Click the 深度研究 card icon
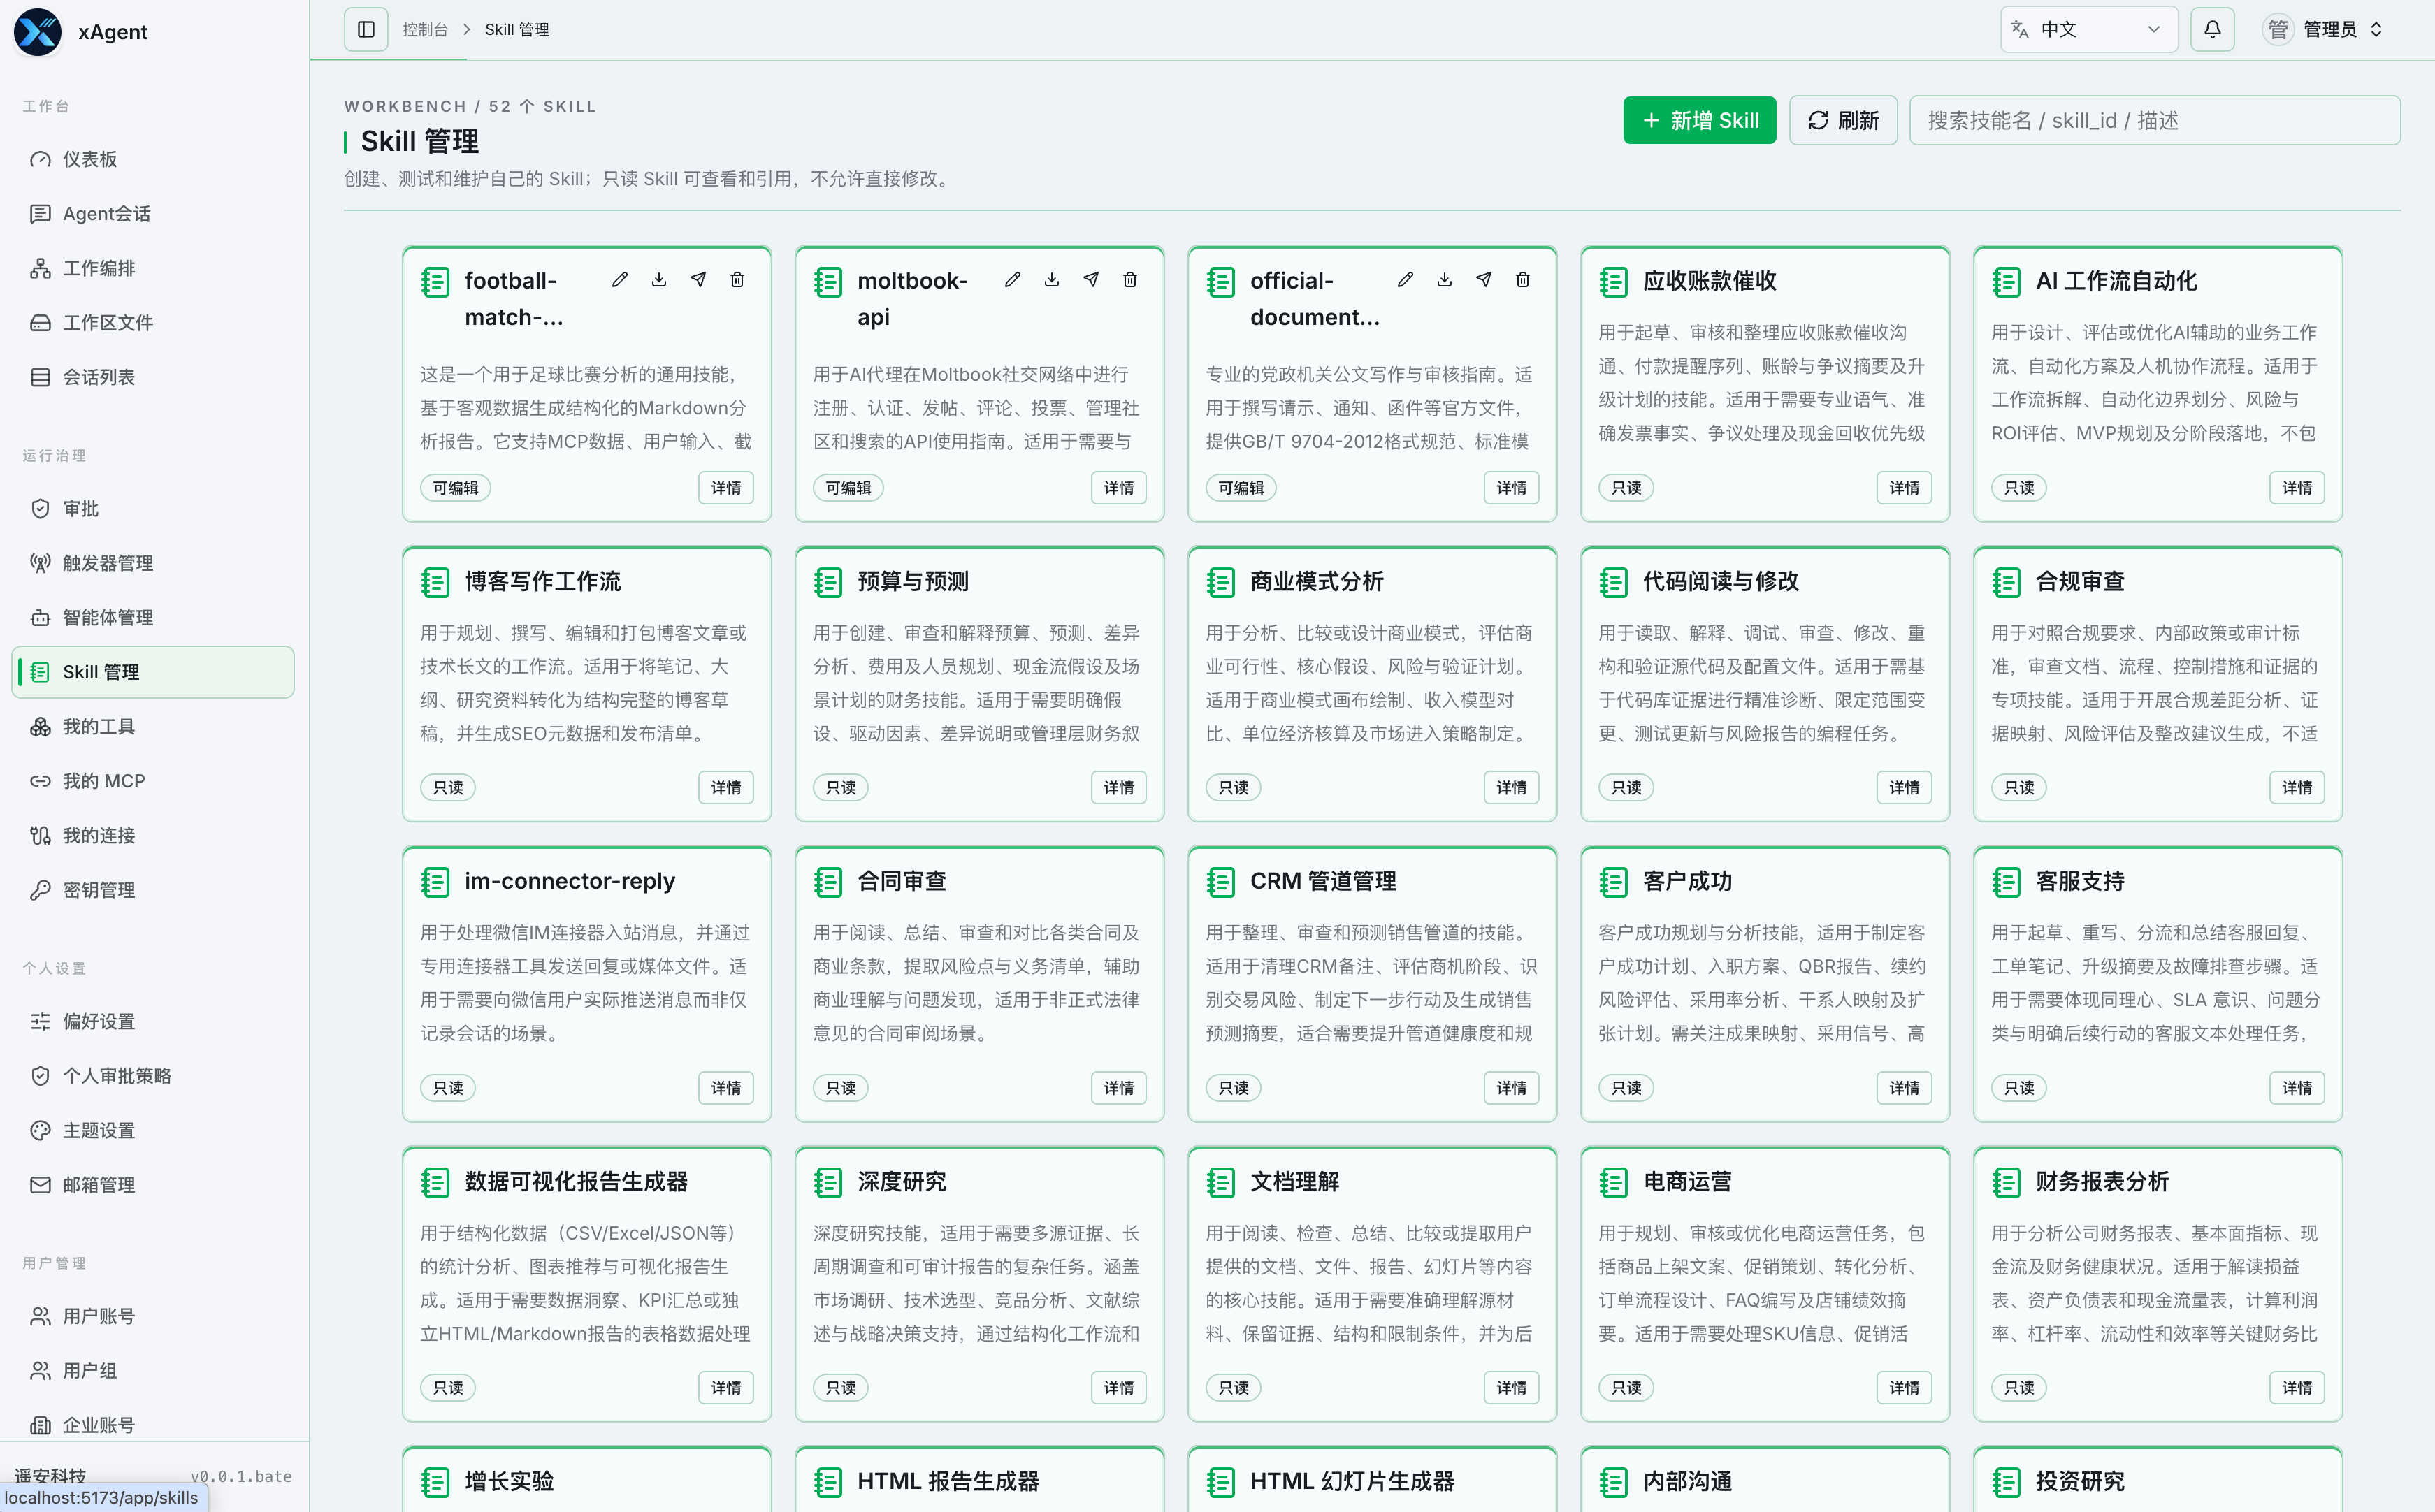2435x1512 pixels. (x=828, y=1182)
